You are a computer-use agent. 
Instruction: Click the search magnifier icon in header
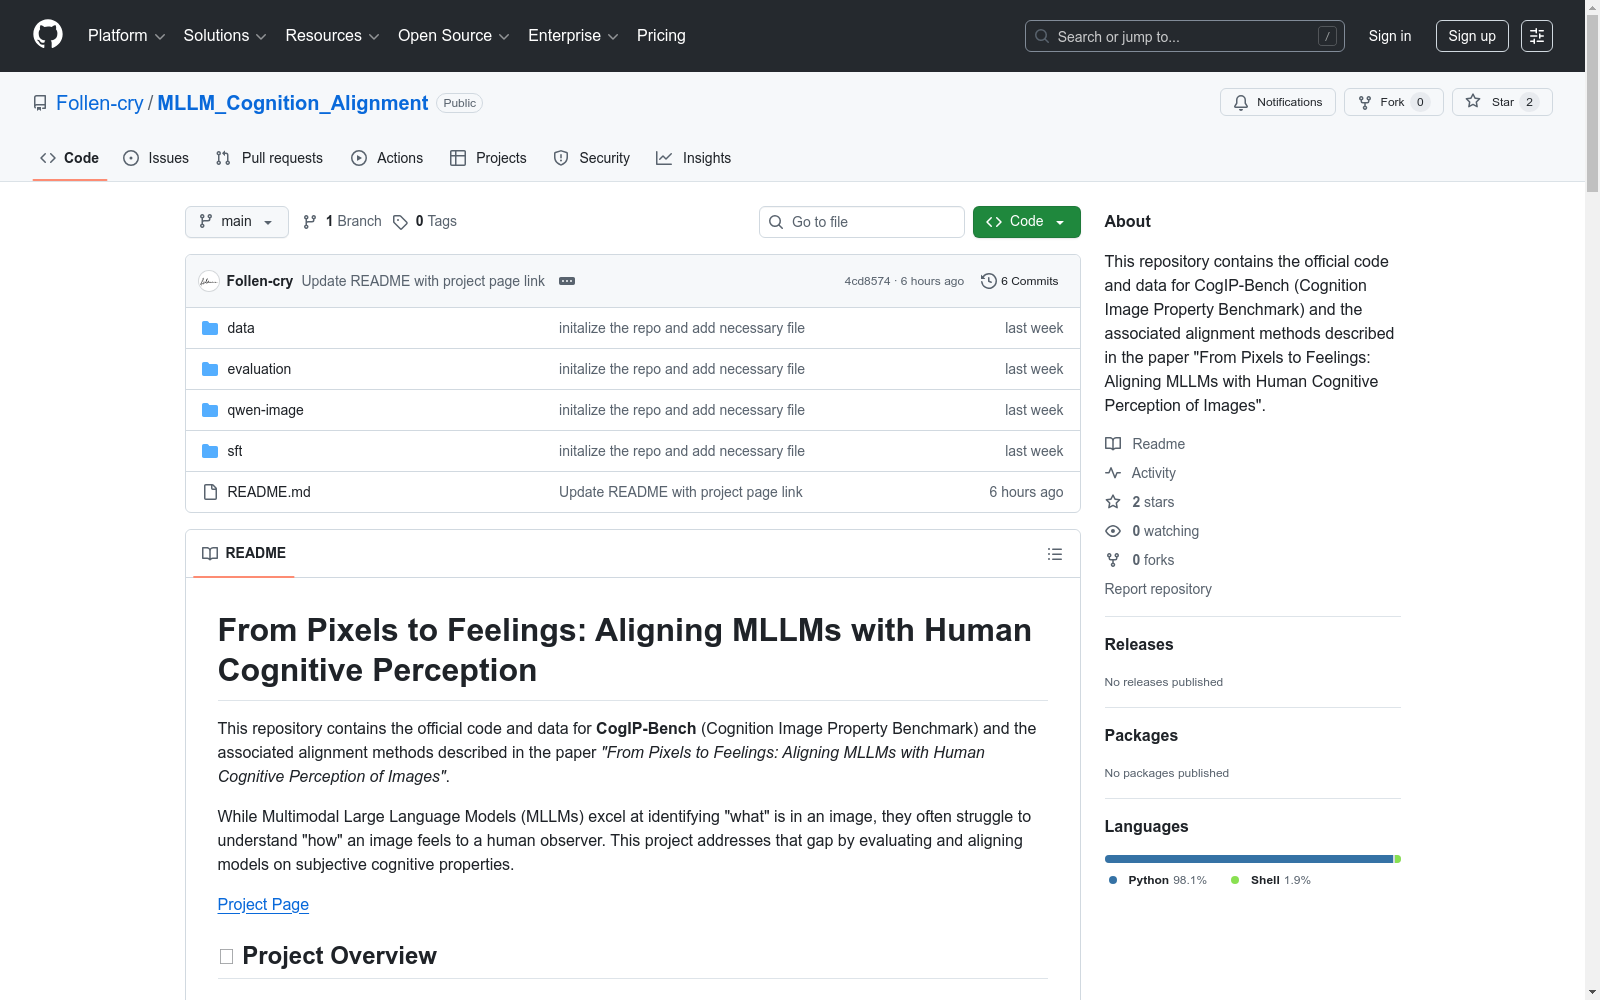pos(1042,36)
